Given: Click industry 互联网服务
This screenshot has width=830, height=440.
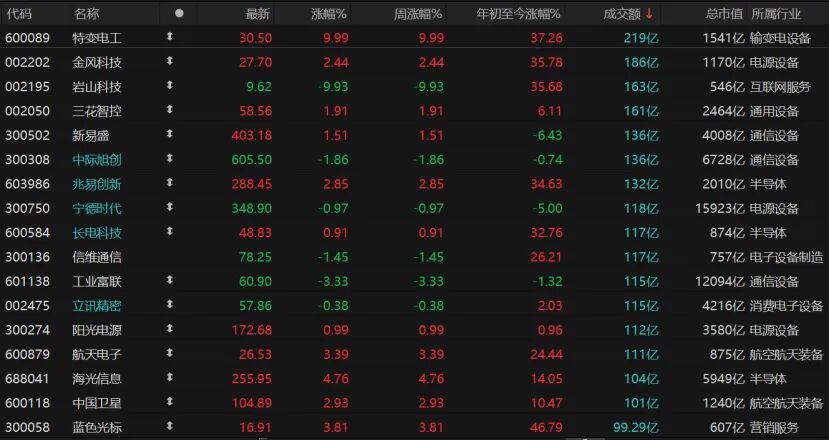Looking at the screenshot, I should click(780, 87).
